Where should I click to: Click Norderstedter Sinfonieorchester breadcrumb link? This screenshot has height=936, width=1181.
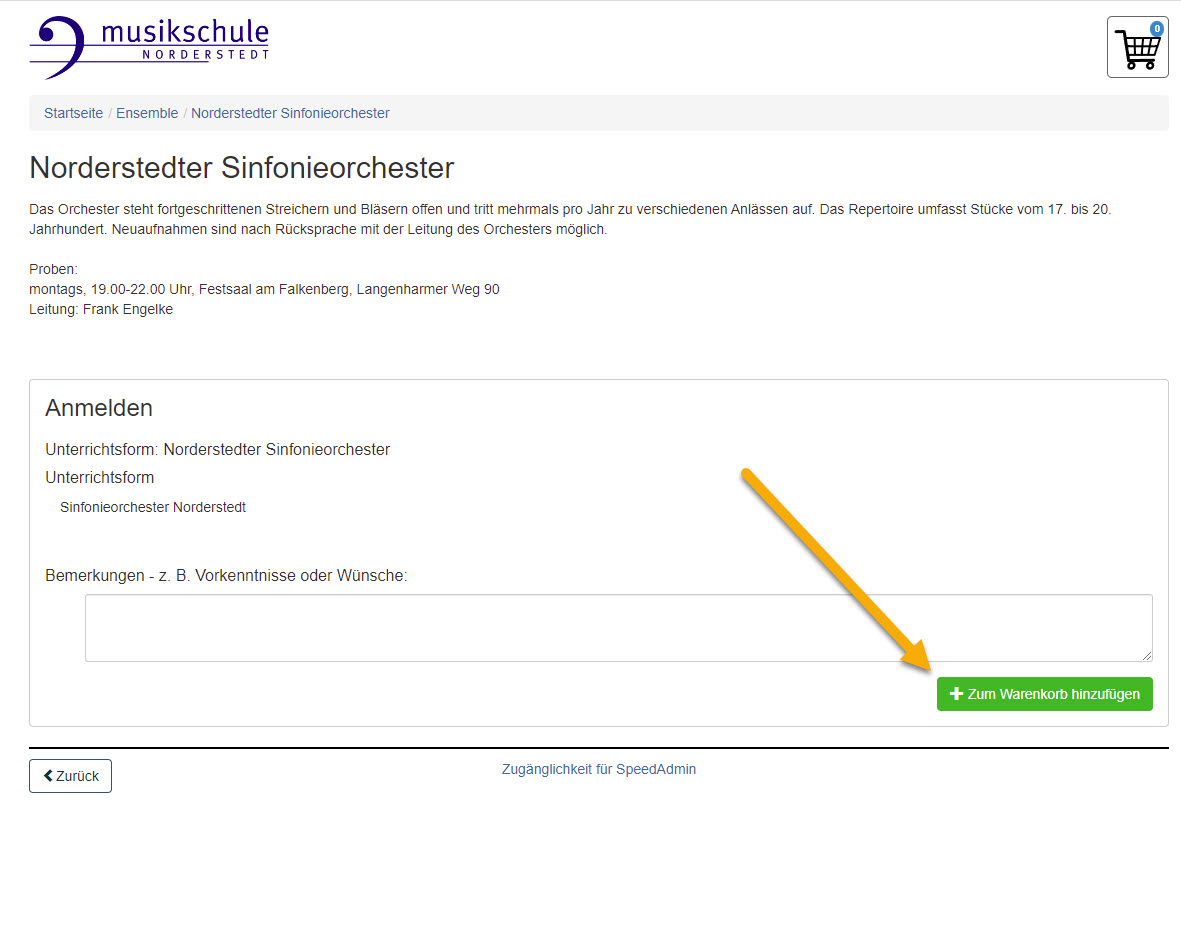[290, 113]
